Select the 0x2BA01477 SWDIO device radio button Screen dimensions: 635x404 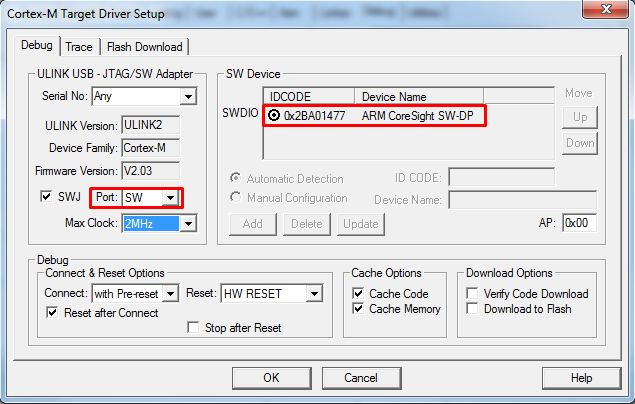click(274, 116)
